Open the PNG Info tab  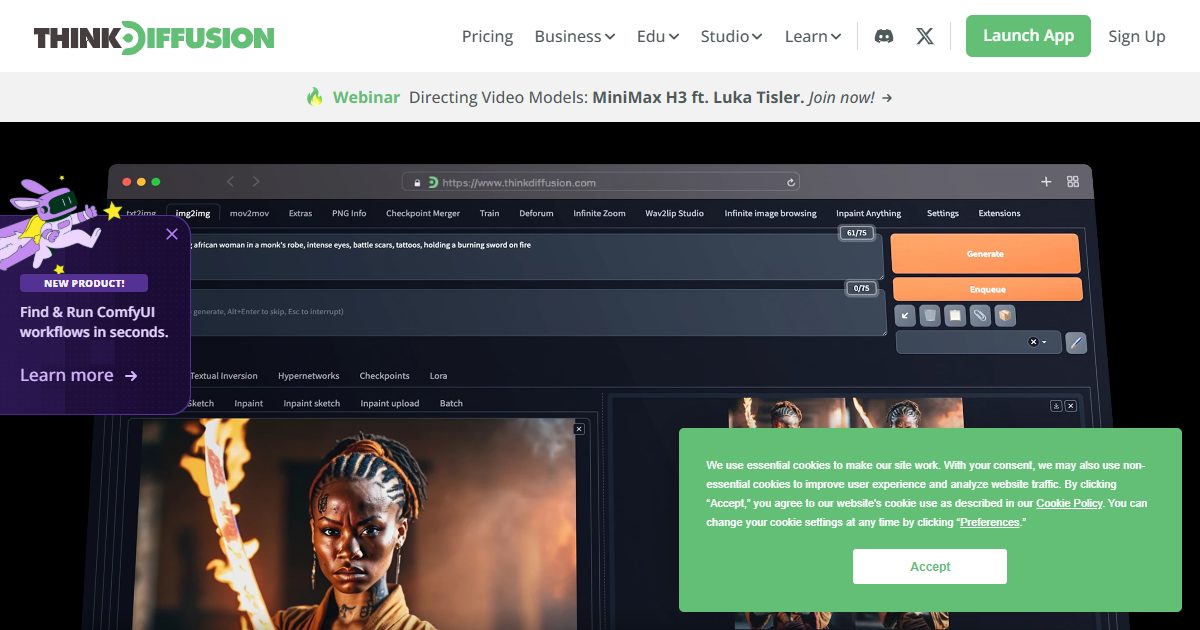pyautogui.click(x=349, y=213)
